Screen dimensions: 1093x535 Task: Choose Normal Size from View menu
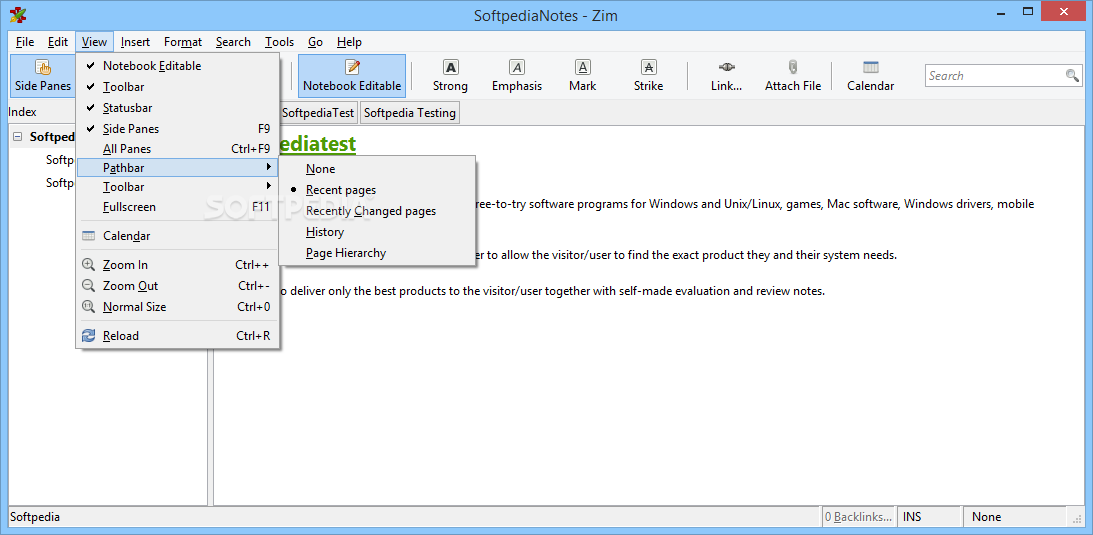(x=176, y=307)
